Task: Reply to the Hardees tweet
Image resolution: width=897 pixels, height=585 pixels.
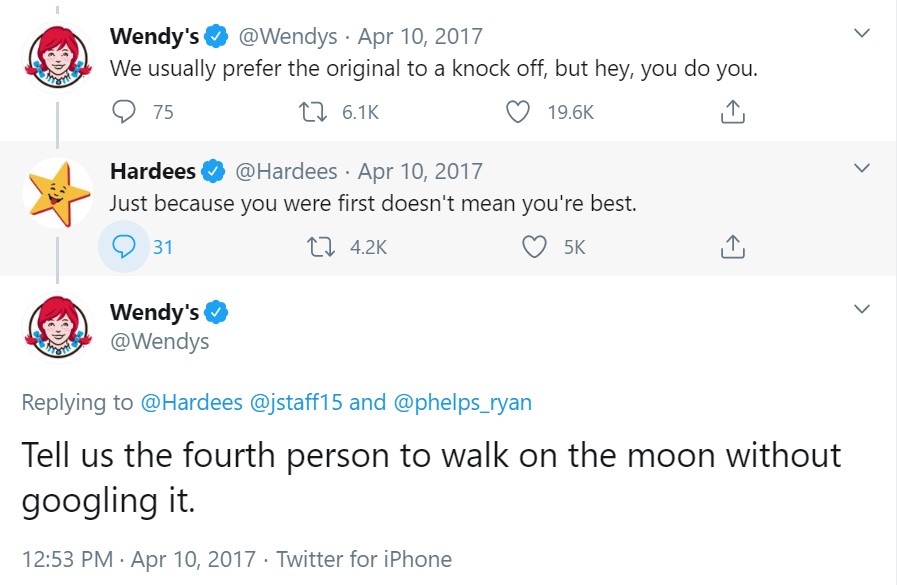Action: (x=124, y=246)
